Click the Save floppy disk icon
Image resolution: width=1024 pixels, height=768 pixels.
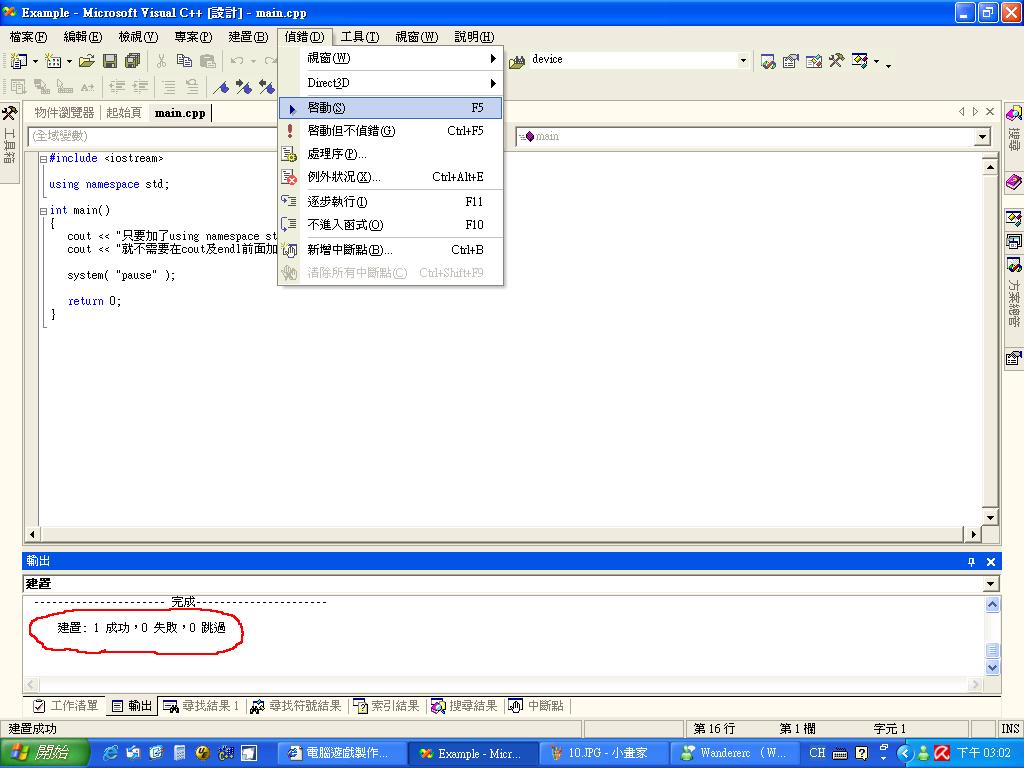click(x=110, y=61)
